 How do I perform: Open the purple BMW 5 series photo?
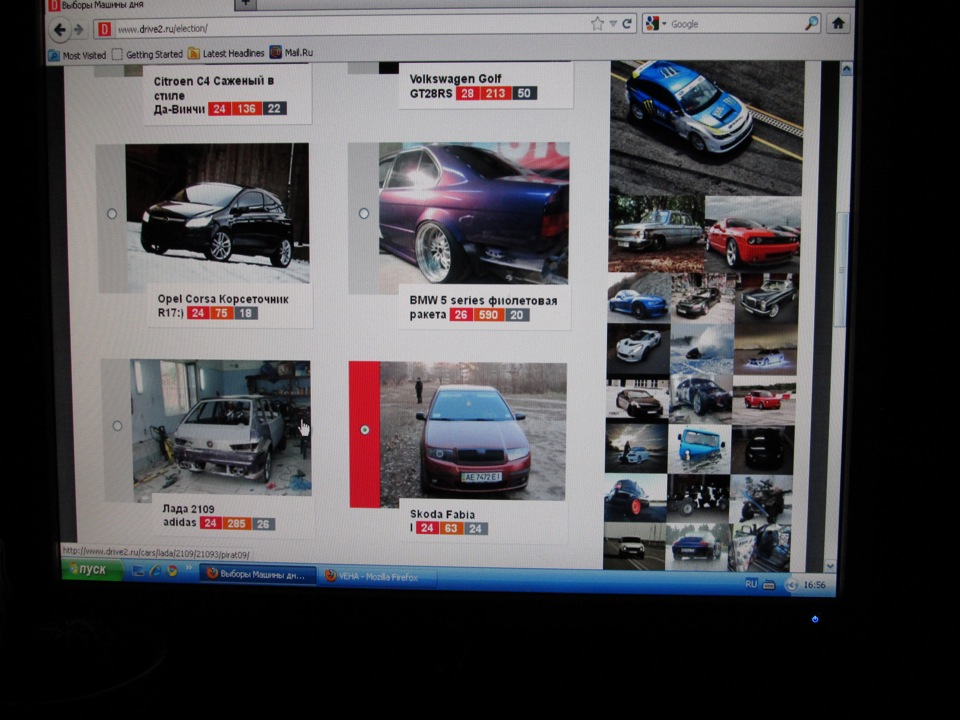tap(474, 213)
